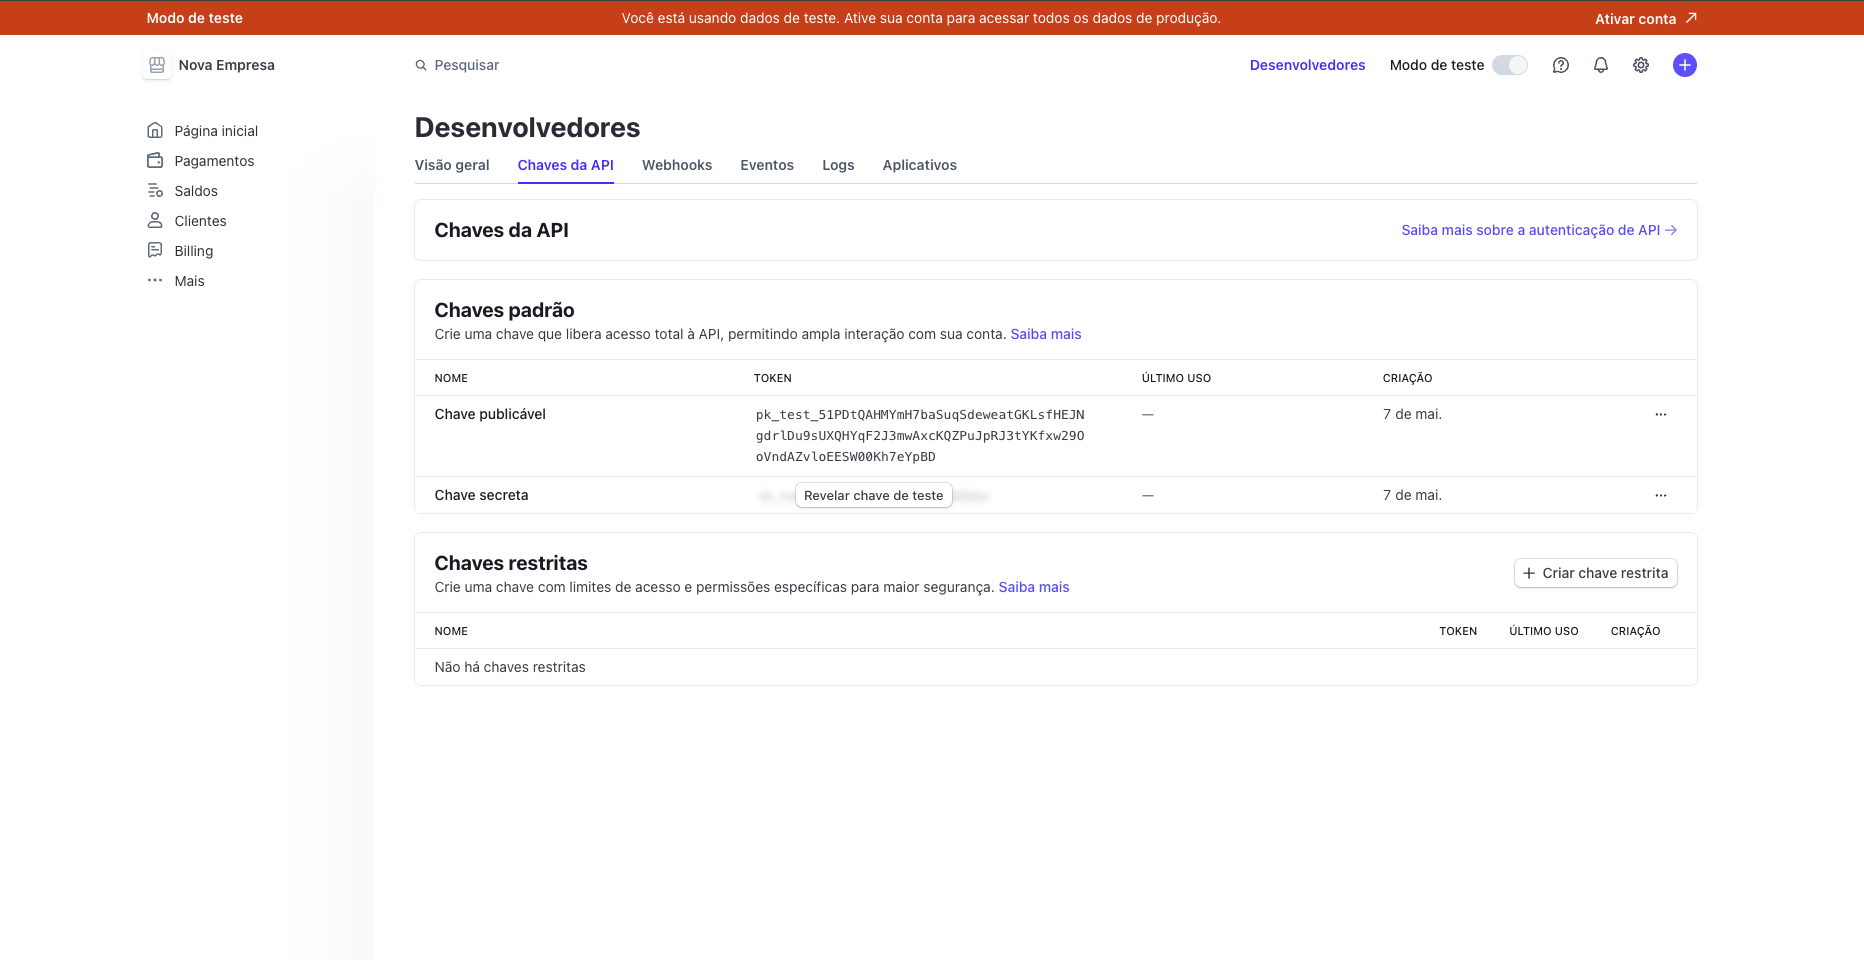Click the ÚLTIMO USO header in Chaves padrão
The width and height of the screenshot is (1864, 960).
point(1176,378)
